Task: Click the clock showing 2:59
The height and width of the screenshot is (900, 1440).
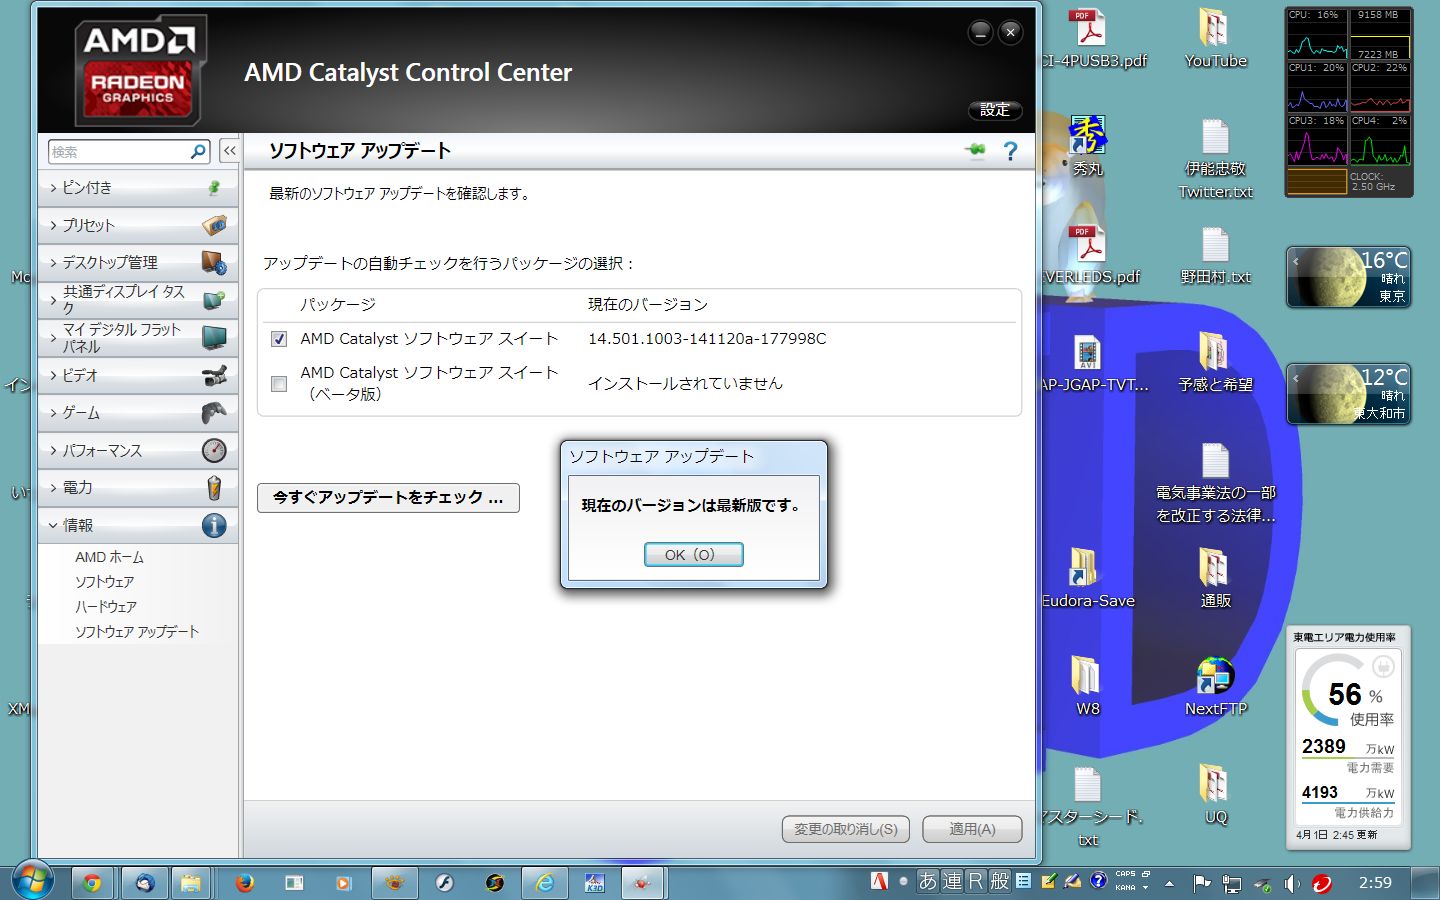Action: coord(1375,883)
